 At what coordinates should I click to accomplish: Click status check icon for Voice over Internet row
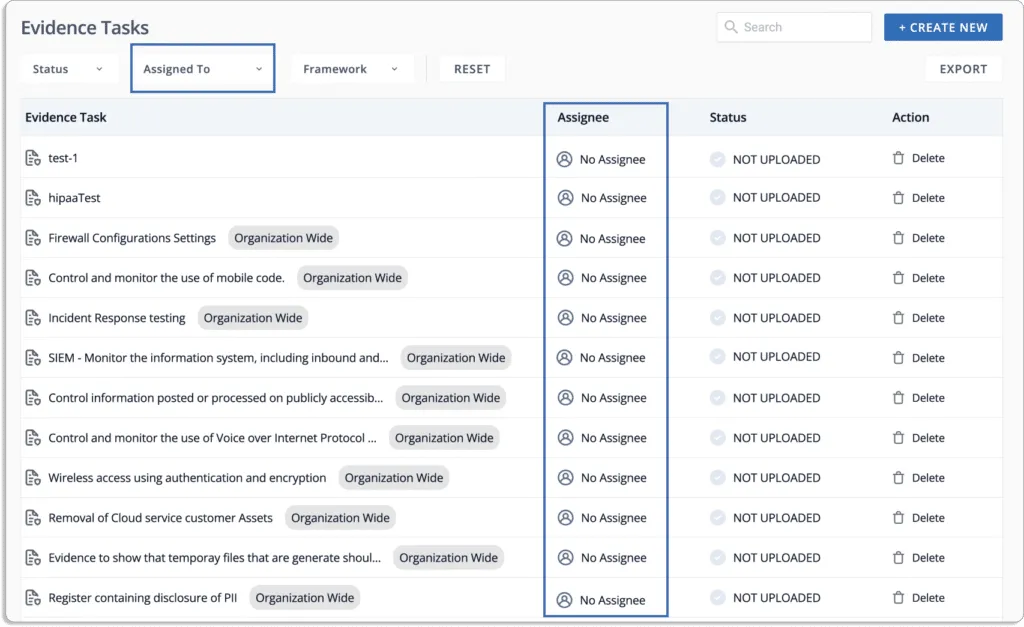tap(718, 438)
